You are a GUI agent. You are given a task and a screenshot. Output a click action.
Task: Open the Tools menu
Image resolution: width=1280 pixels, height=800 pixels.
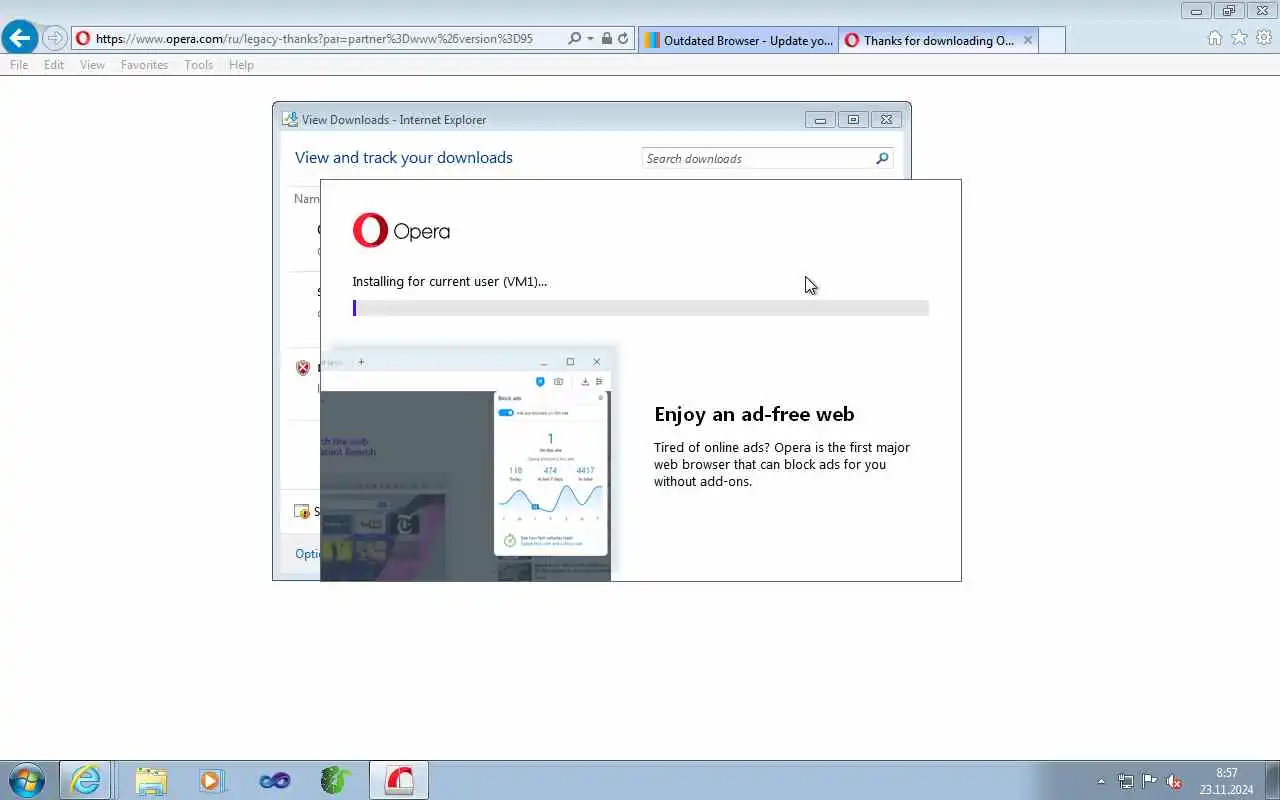pos(198,65)
